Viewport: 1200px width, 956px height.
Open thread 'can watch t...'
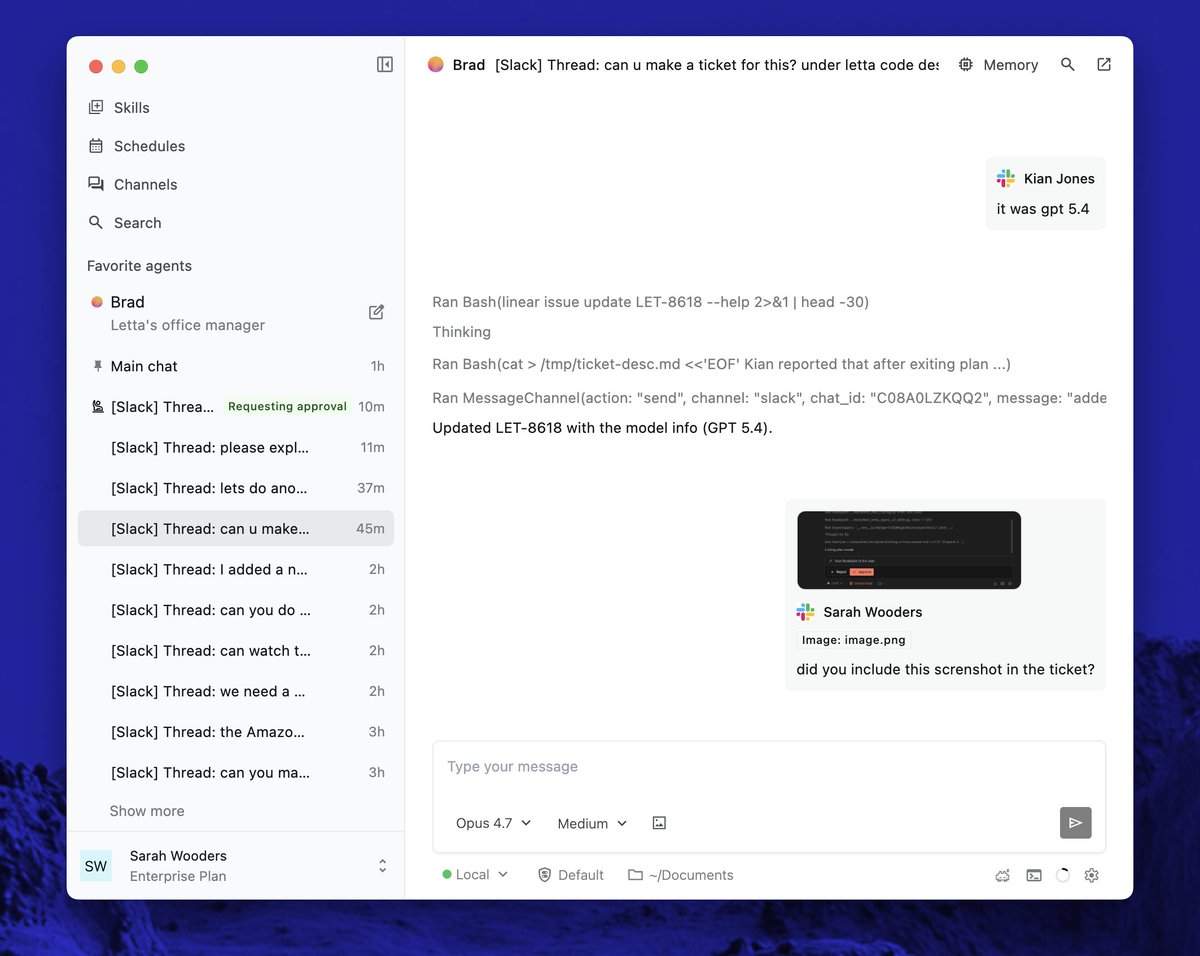(x=236, y=651)
